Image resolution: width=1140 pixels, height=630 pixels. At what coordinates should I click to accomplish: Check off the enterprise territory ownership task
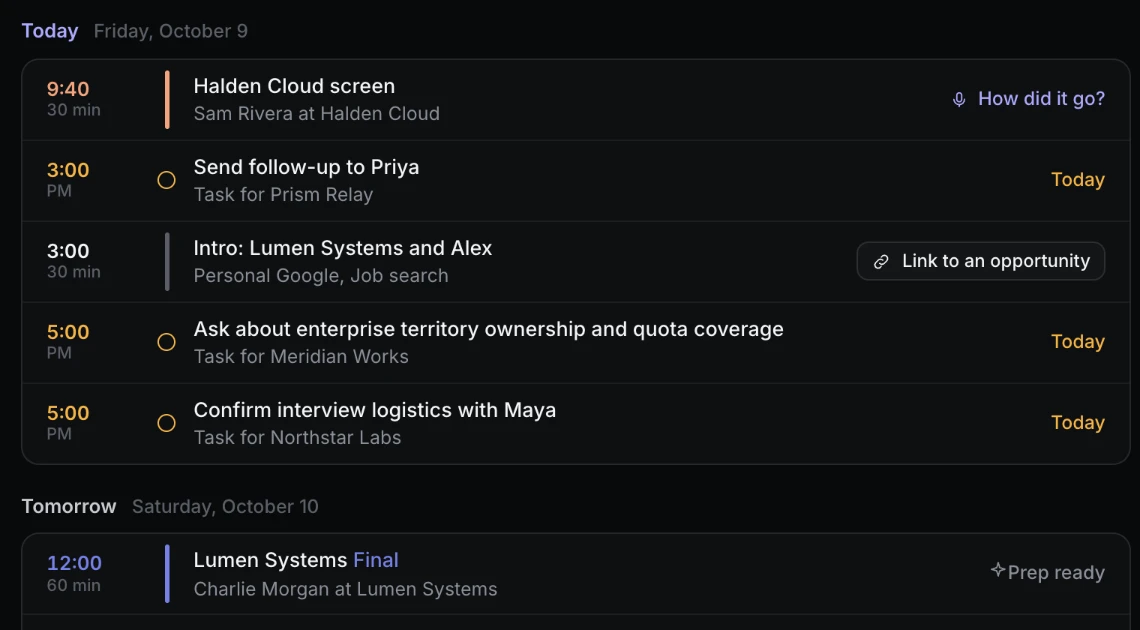pyautogui.click(x=166, y=342)
